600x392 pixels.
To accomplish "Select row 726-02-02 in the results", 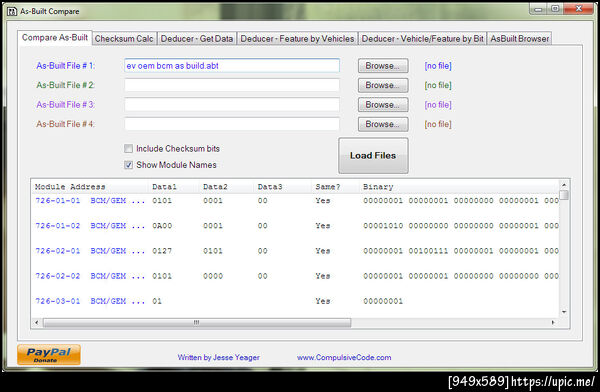I will click(x=295, y=276).
